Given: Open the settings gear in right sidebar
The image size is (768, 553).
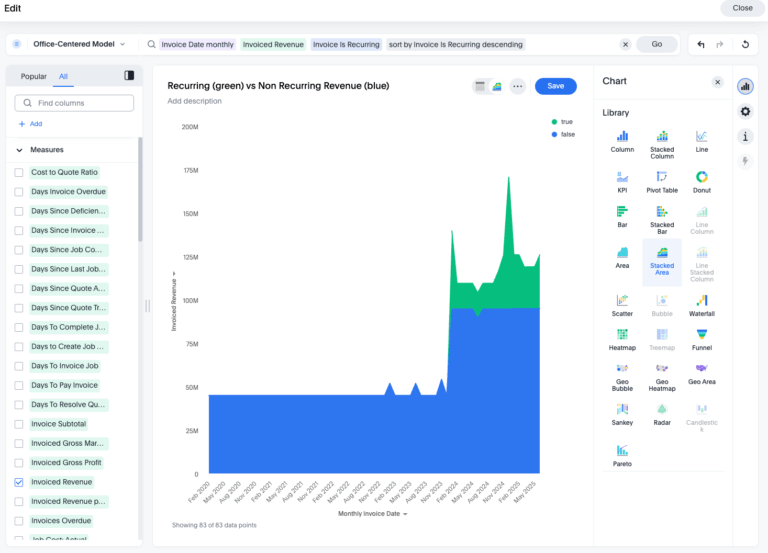Looking at the screenshot, I should click(745, 111).
